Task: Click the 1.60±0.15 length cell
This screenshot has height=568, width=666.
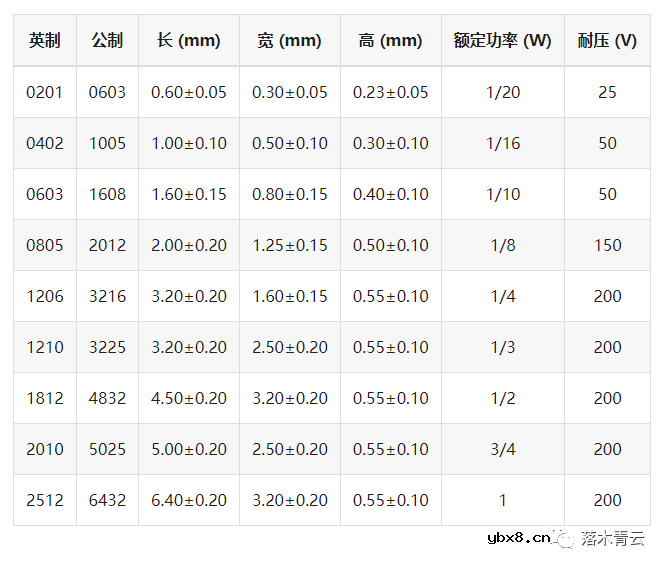Action: [x=189, y=194]
